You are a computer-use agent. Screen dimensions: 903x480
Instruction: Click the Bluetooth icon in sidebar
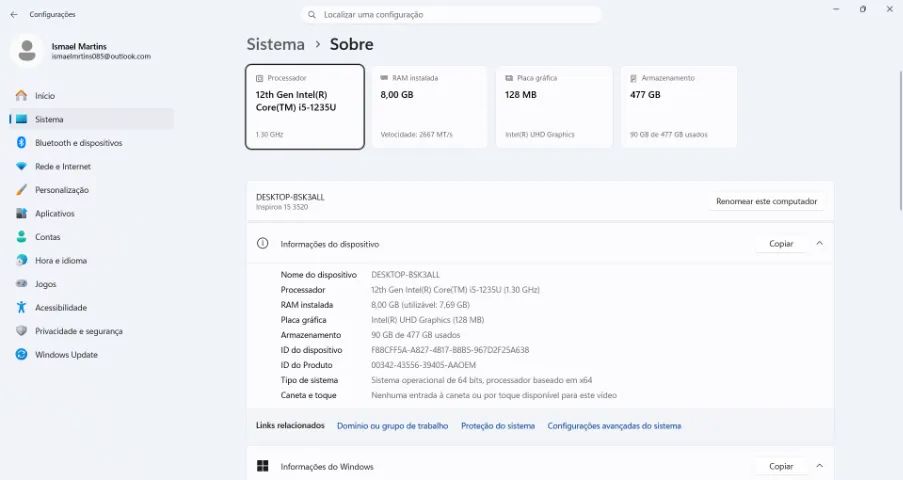21,143
